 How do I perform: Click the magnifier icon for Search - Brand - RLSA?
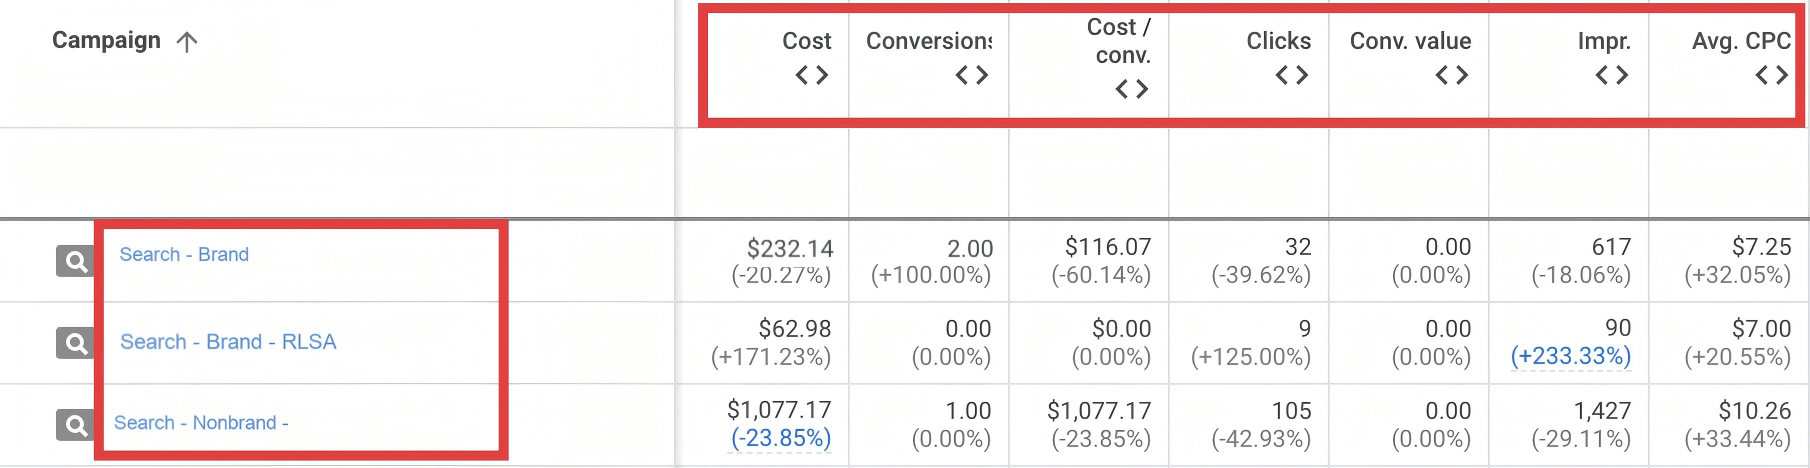75,344
